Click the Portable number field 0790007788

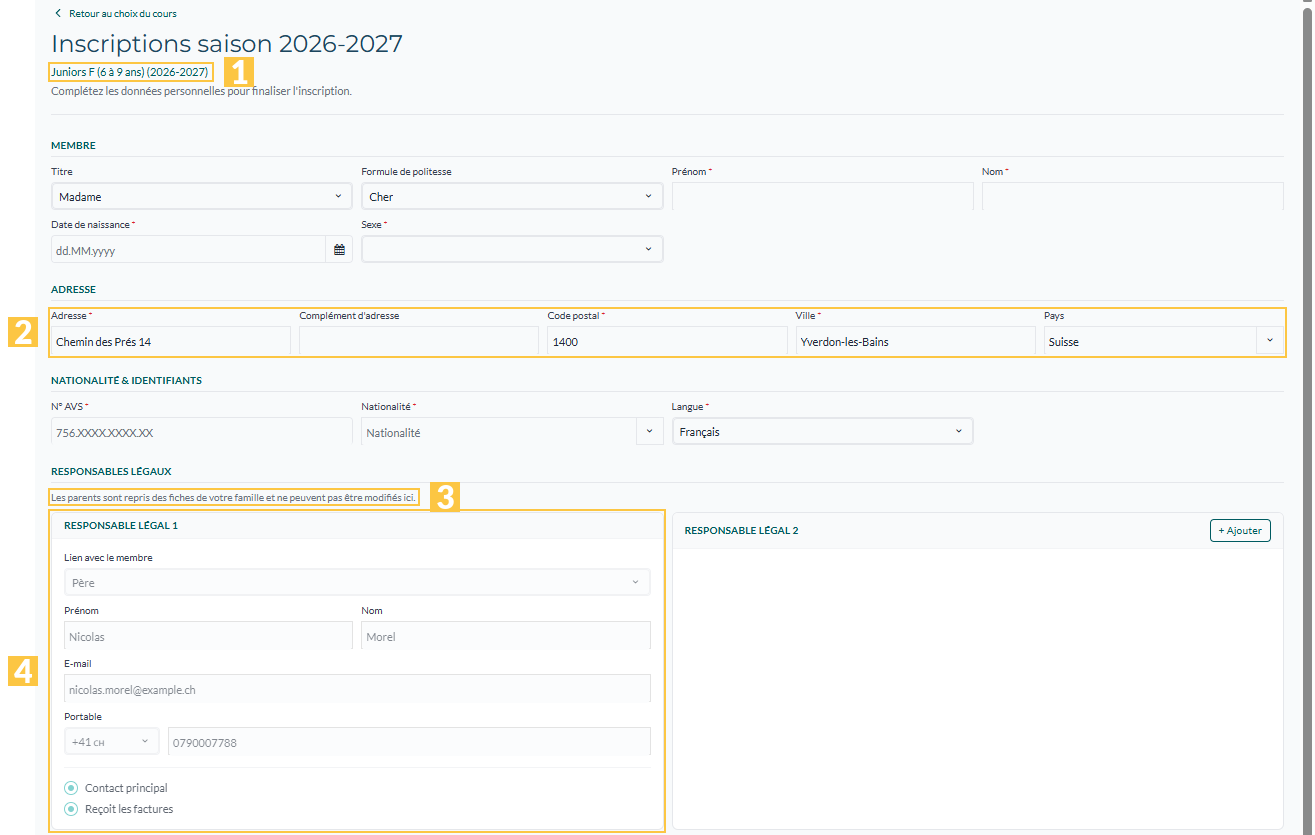pyautogui.click(x=410, y=742)
